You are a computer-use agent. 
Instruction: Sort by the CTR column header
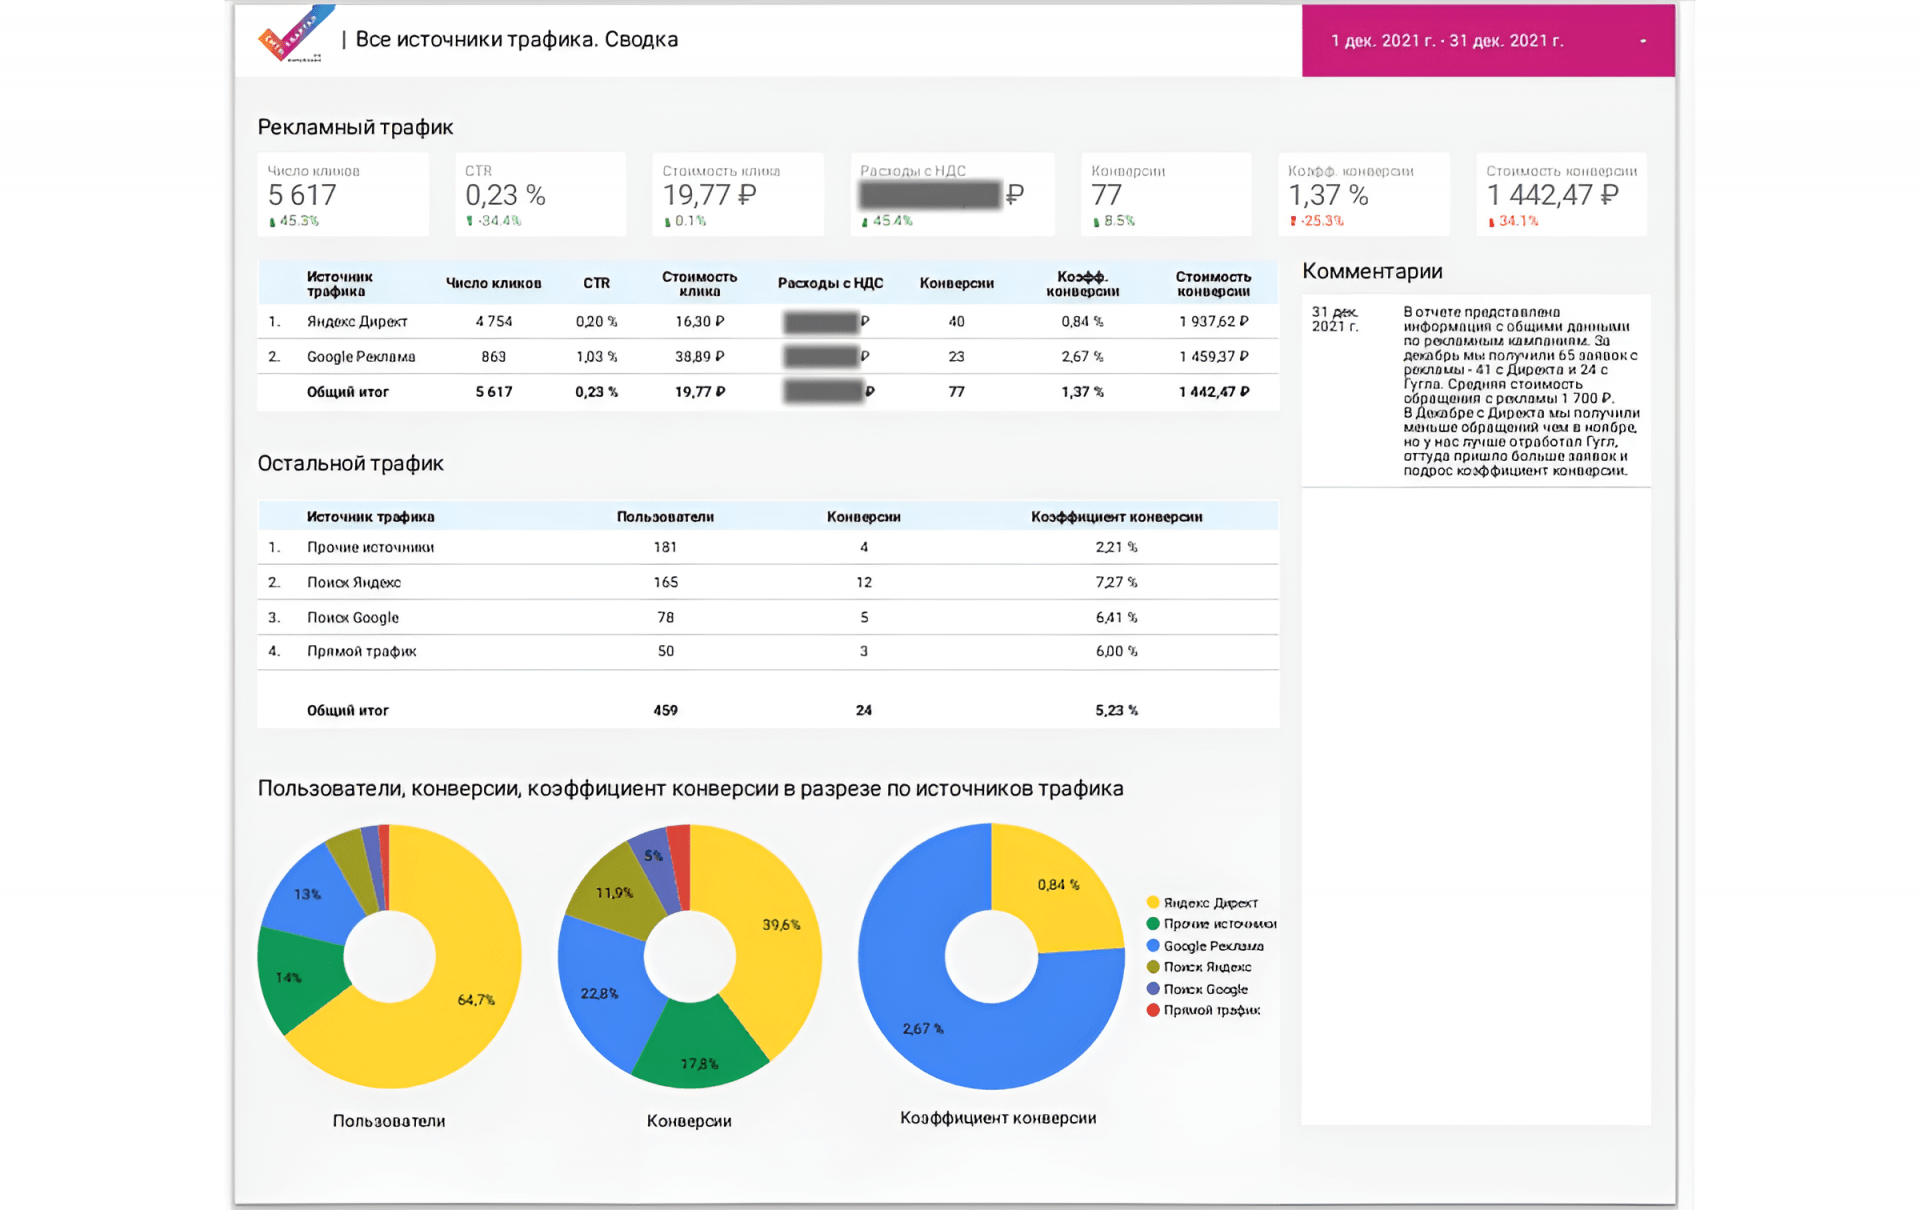(x=596, y=284)
